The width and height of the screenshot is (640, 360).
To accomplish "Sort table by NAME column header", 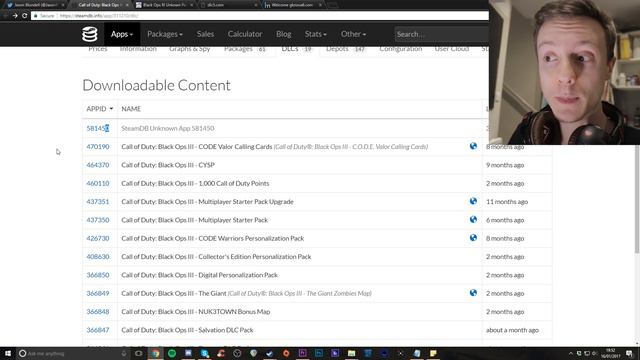I will click(x=131, y=109).
